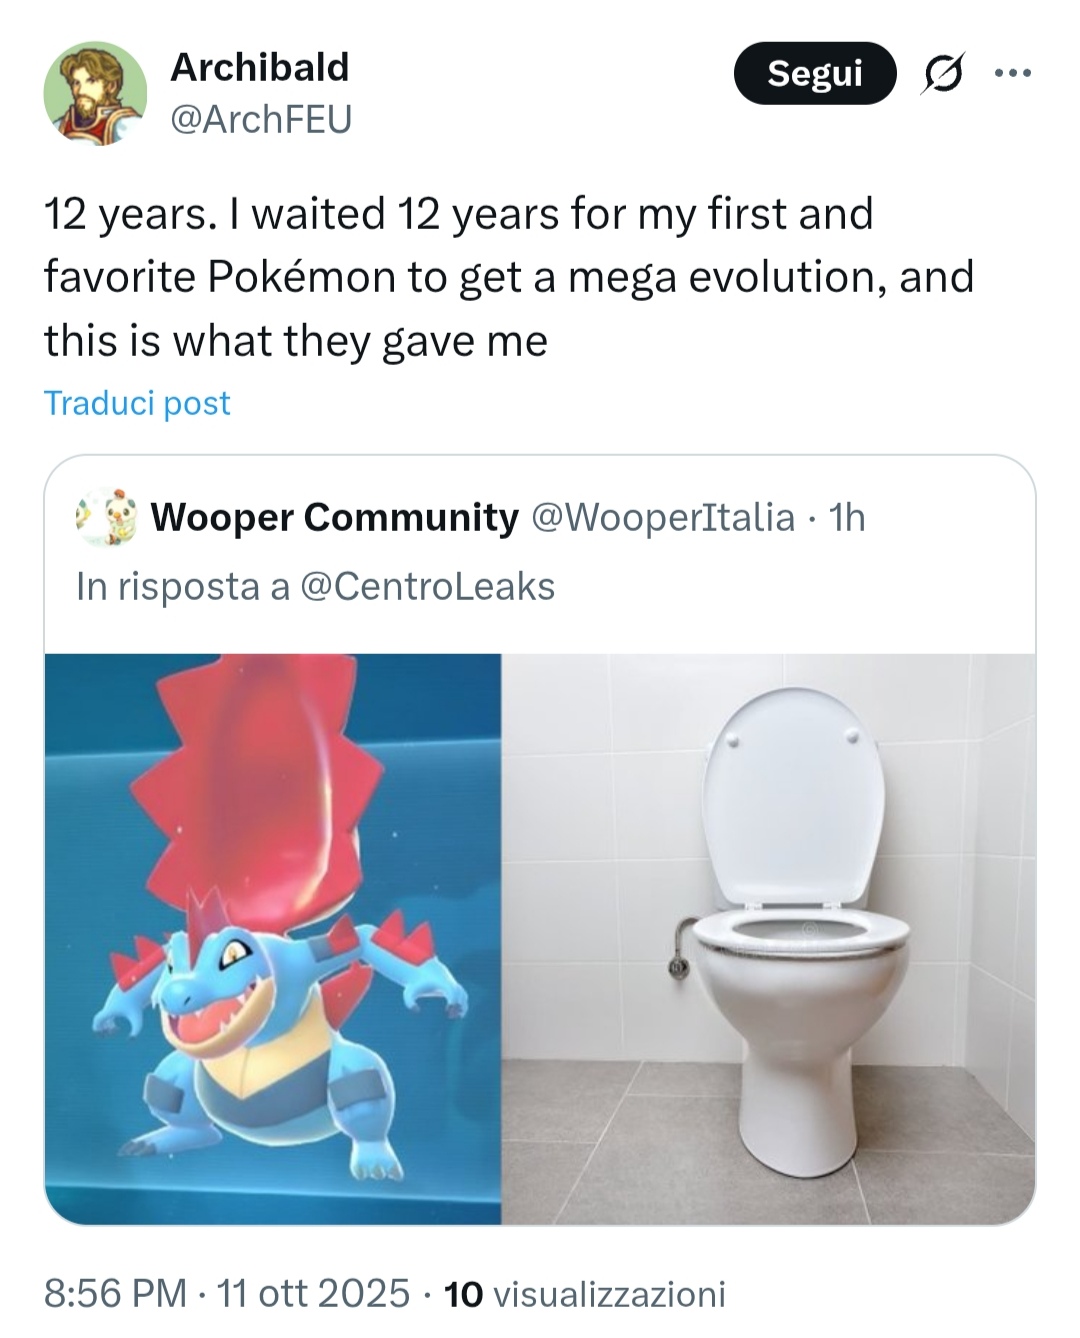The width and height of the screenshot is (1080, 1338).
Task: Open the three-dot more options menu
Action: pos(1012,73)
